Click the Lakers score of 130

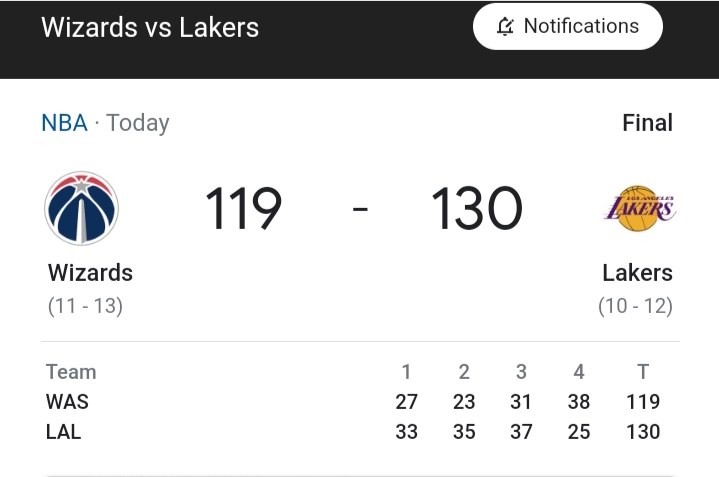(x=476, y=208)
